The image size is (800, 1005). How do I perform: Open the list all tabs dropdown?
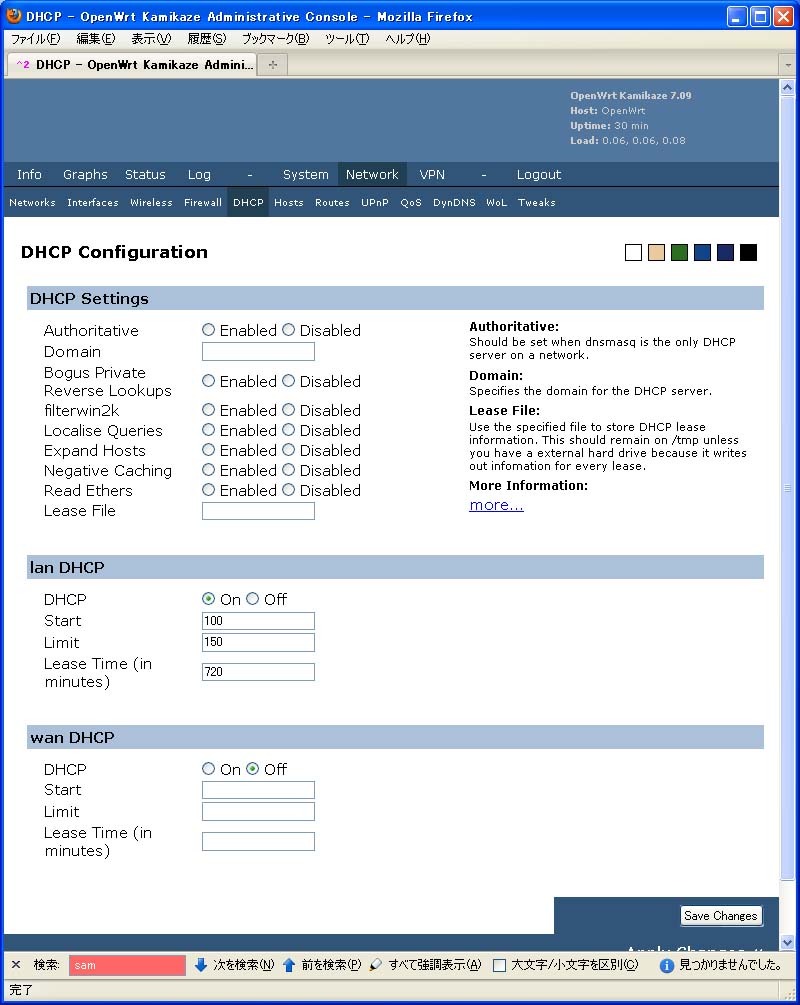[788, 64]
